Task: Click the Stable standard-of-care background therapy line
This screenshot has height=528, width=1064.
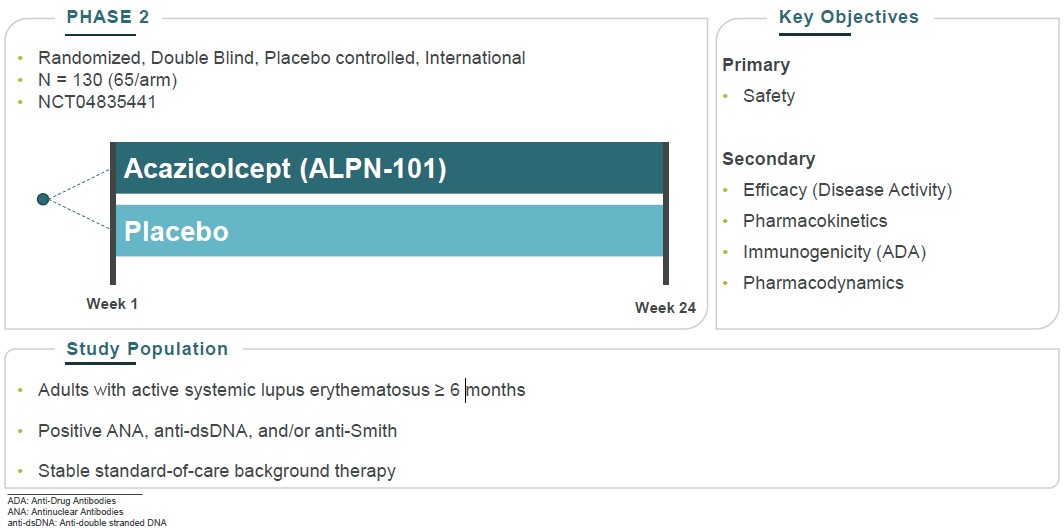Action: point(216,471)
